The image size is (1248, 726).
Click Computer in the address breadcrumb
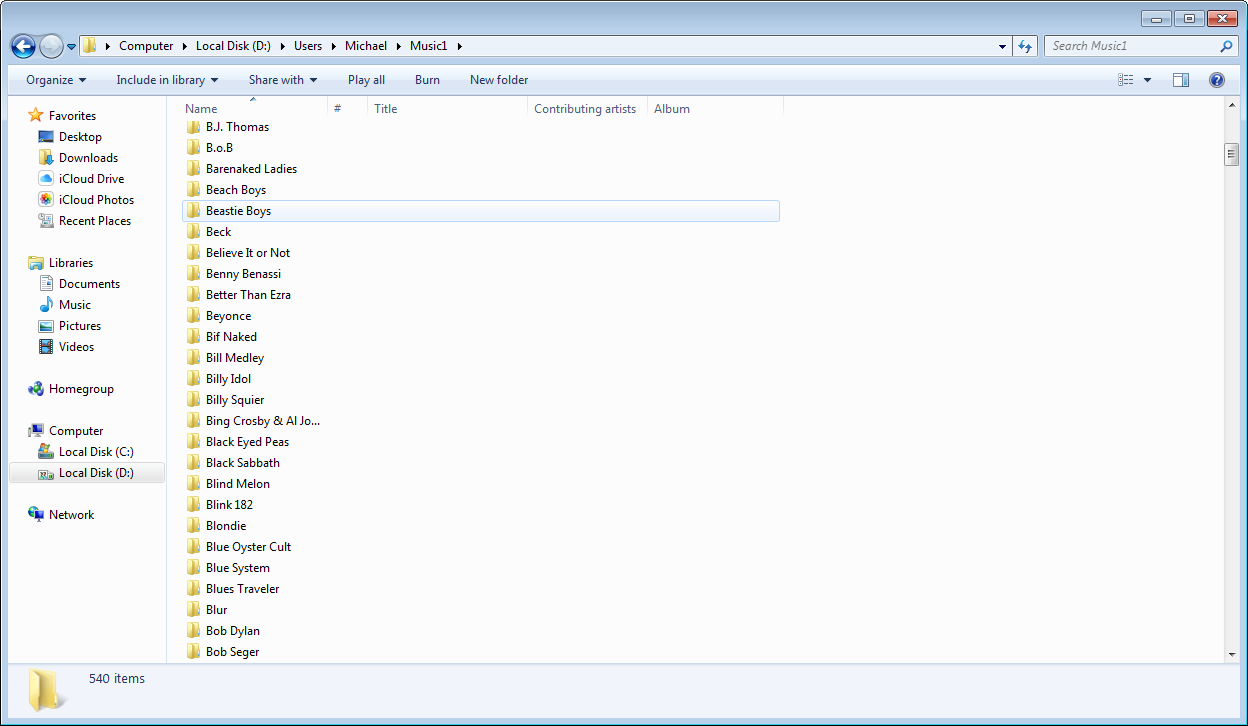point(146,46)
